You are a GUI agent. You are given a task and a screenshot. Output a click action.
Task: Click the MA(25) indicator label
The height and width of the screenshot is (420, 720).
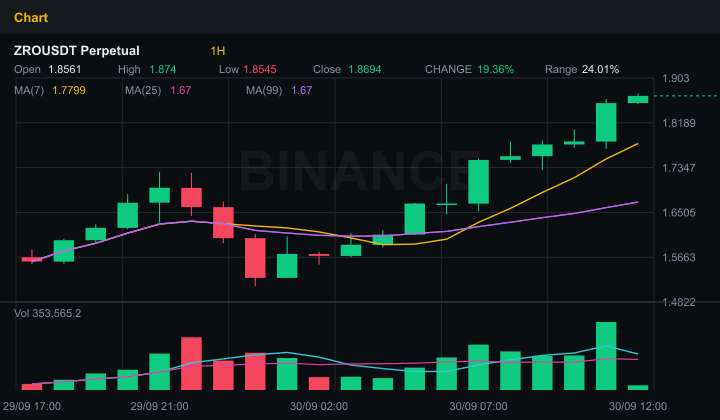tap(143, 90)
